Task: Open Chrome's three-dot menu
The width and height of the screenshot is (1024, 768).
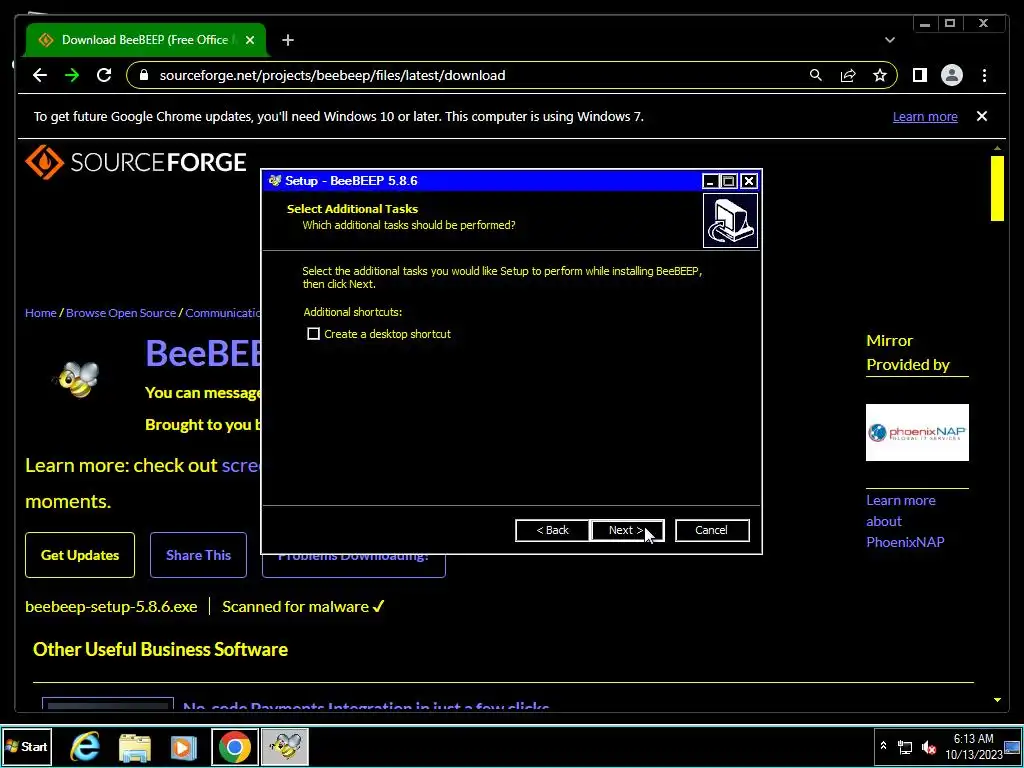Action: (984, 75)
